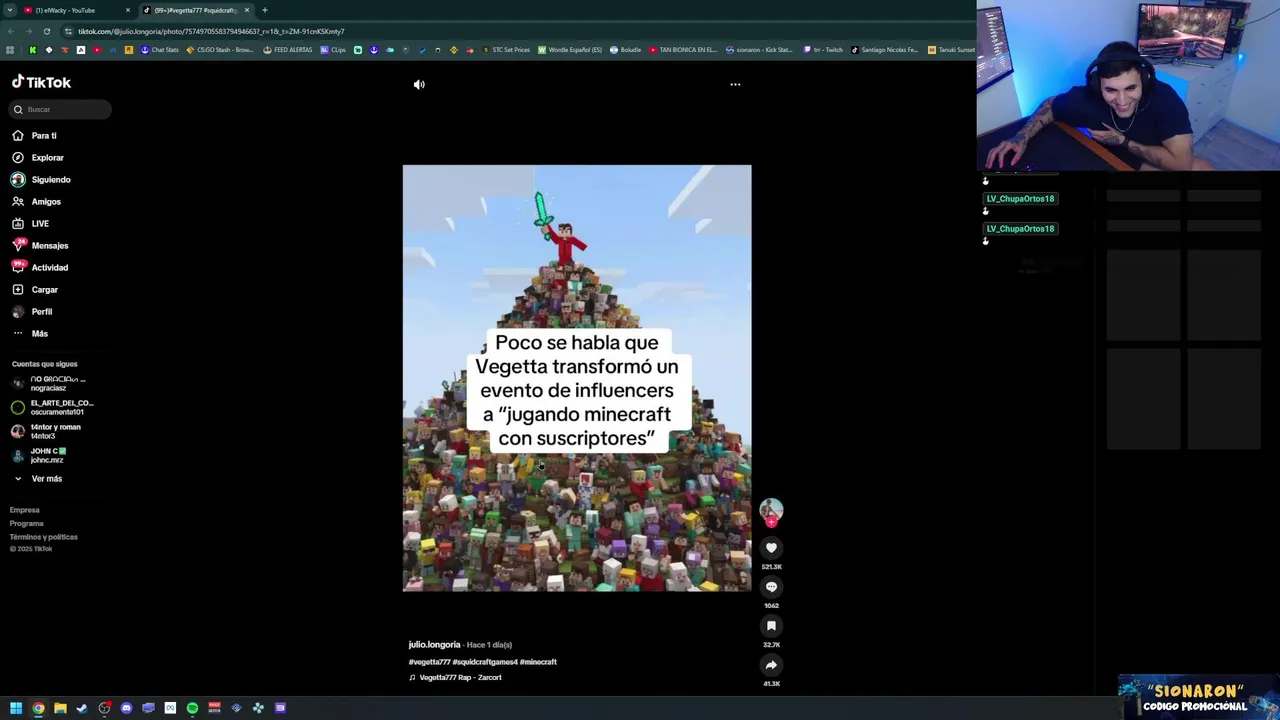The width and height of the screenshot is (1280, 720).
Task: Open the Santiago Nicolas Fe... bookmark
Action: point(885,50)
